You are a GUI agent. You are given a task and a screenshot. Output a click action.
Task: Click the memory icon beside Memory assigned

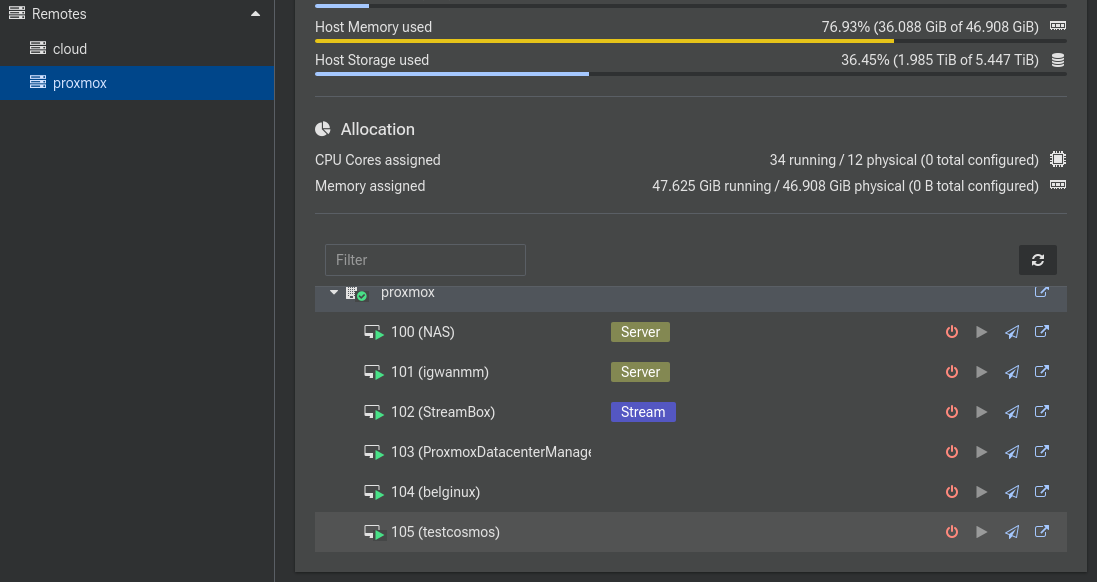click(1058, 185)
